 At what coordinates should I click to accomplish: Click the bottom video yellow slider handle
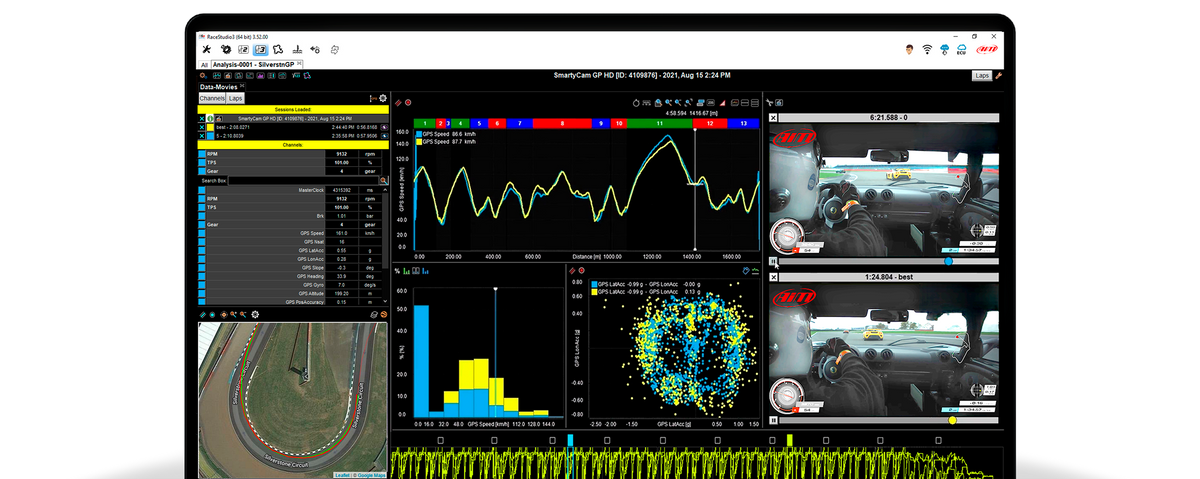[952, 420]
